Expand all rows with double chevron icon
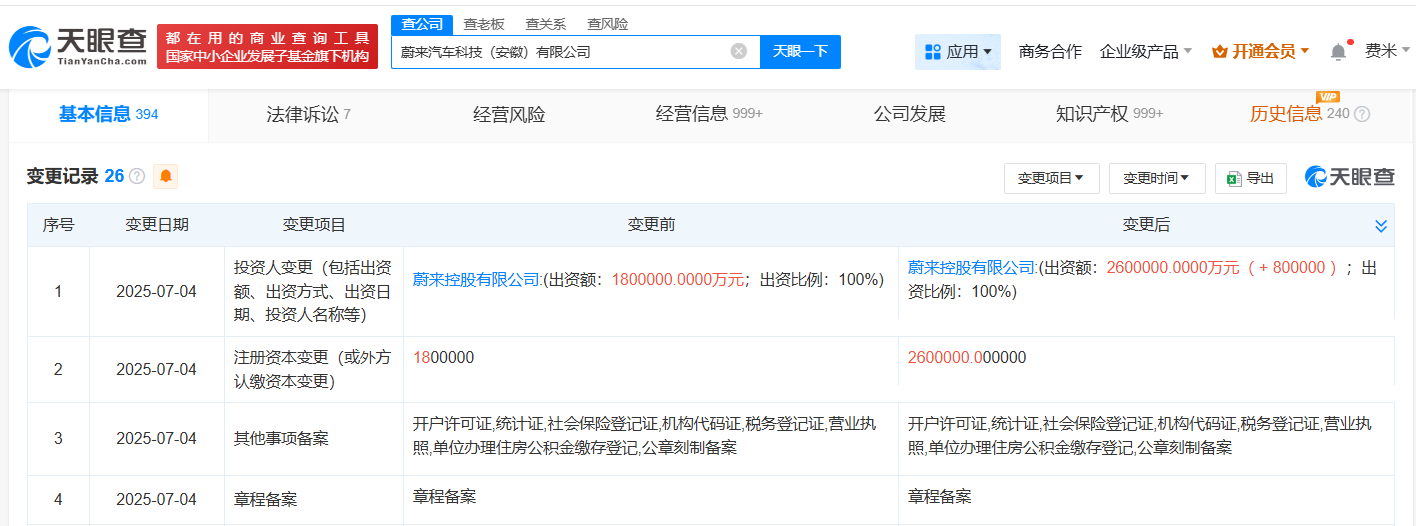Image resolution: width=1416 pixels, height=526 pixels. coord(1381,226)
